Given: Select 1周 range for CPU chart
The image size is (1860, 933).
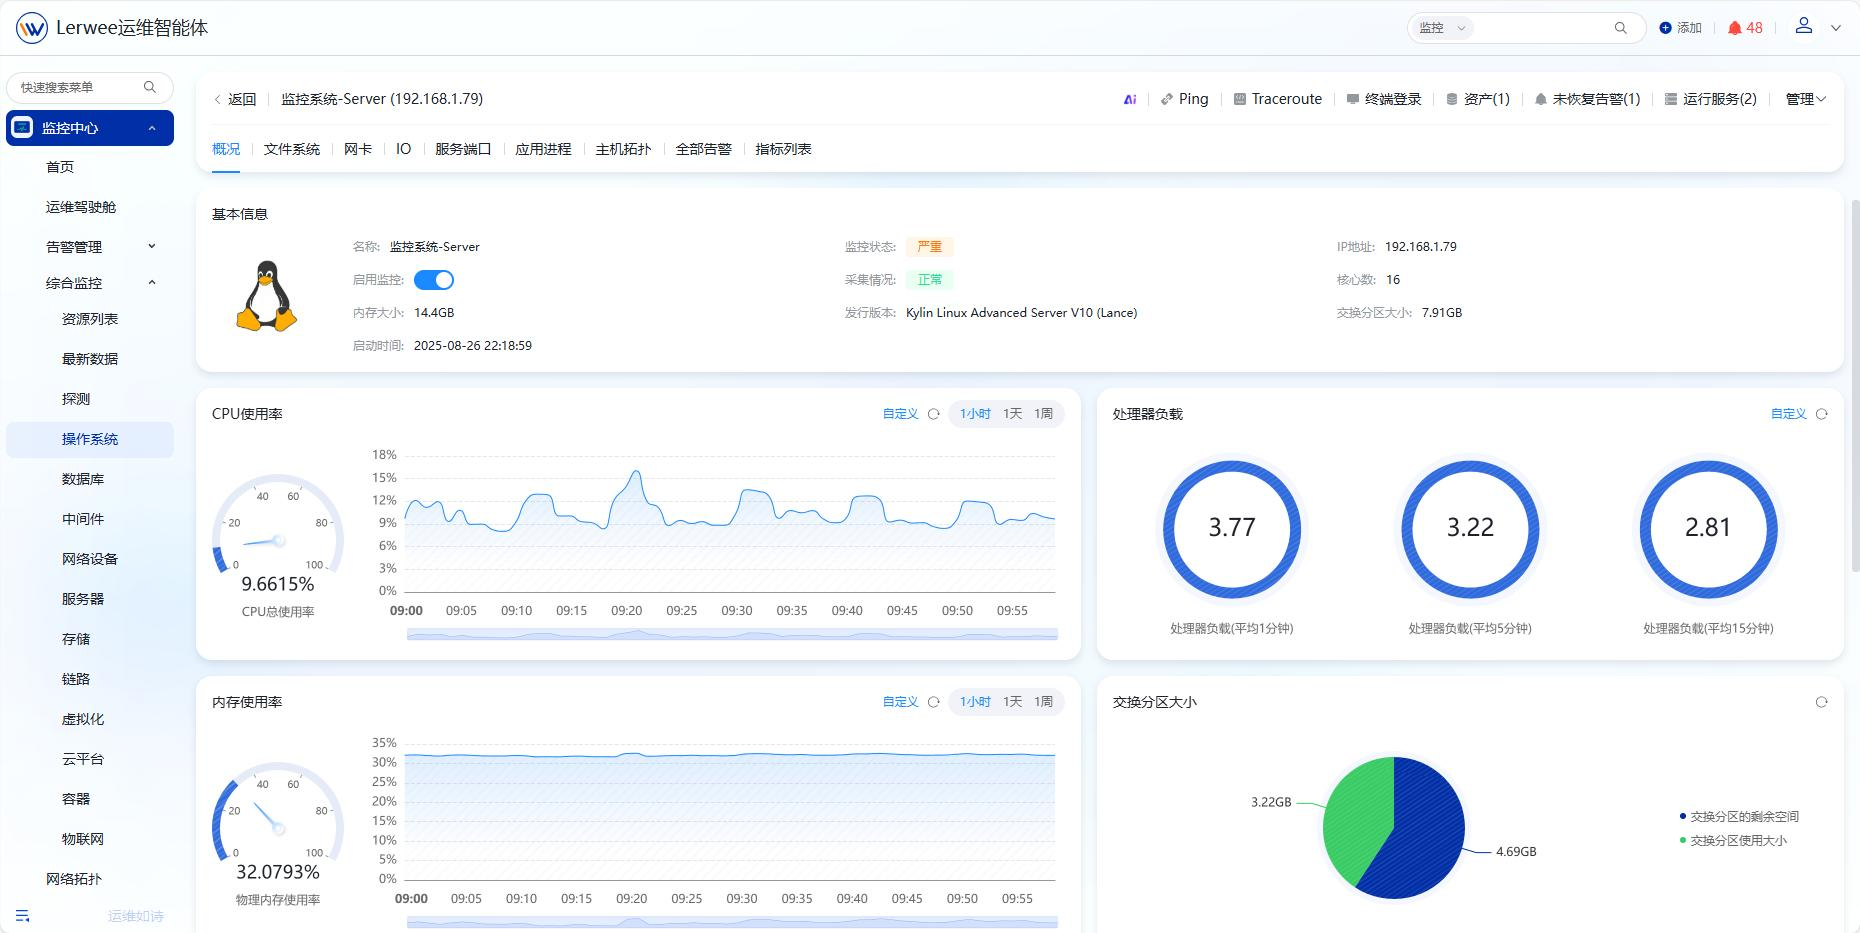Looking at the screenshot, I should point(1044,414).
